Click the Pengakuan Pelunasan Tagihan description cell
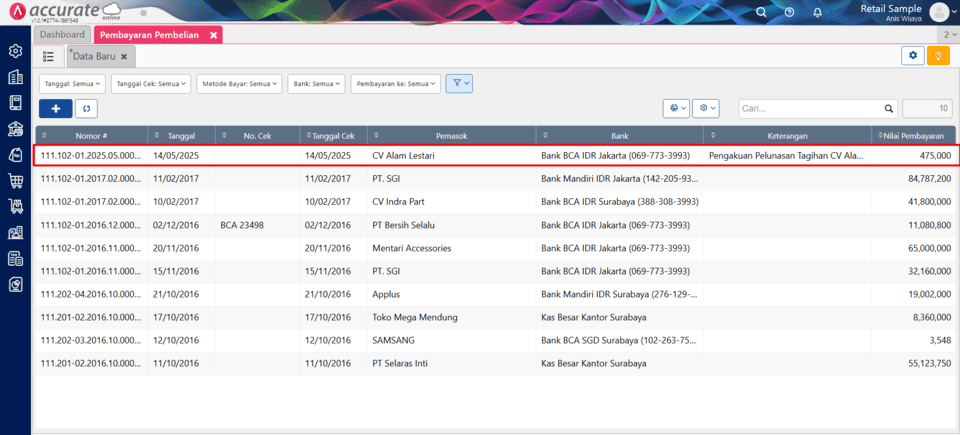Viewport: 960px width, 435px height. pos(787,156)
